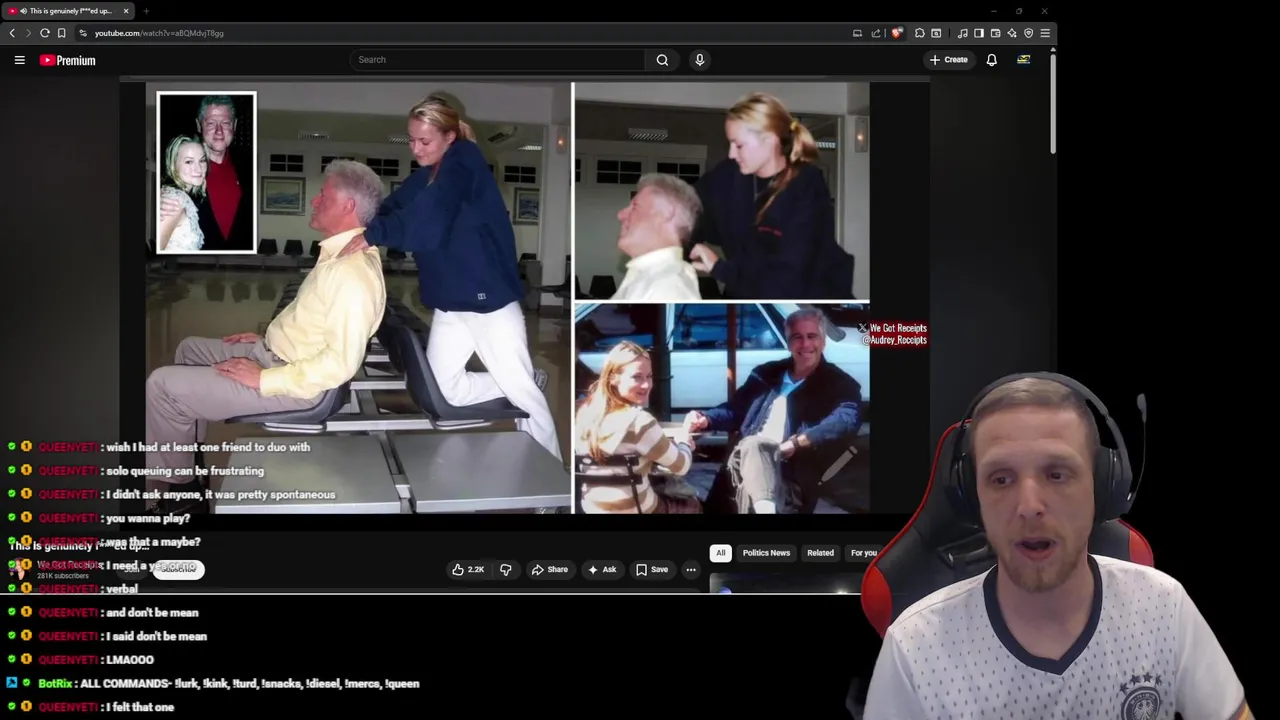
Task: Open Leo AI assistant
Action: 1012,33
